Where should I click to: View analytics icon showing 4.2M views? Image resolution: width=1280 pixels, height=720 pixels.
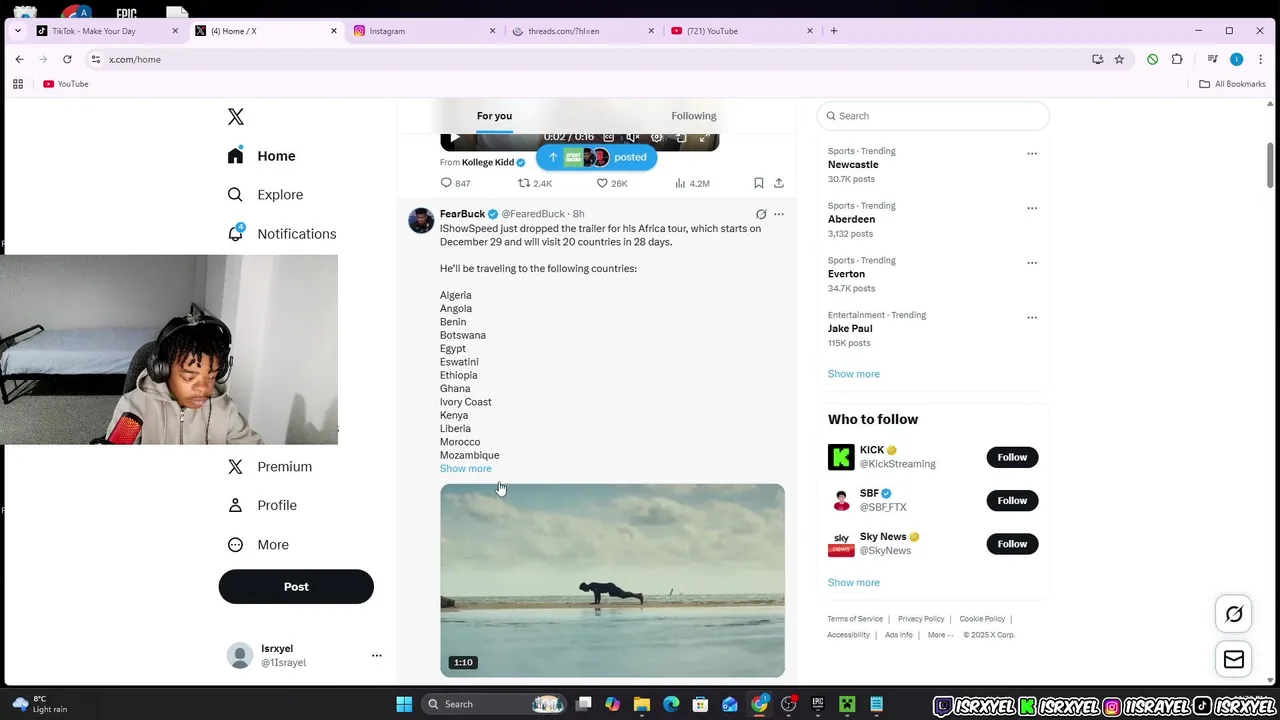680,183
